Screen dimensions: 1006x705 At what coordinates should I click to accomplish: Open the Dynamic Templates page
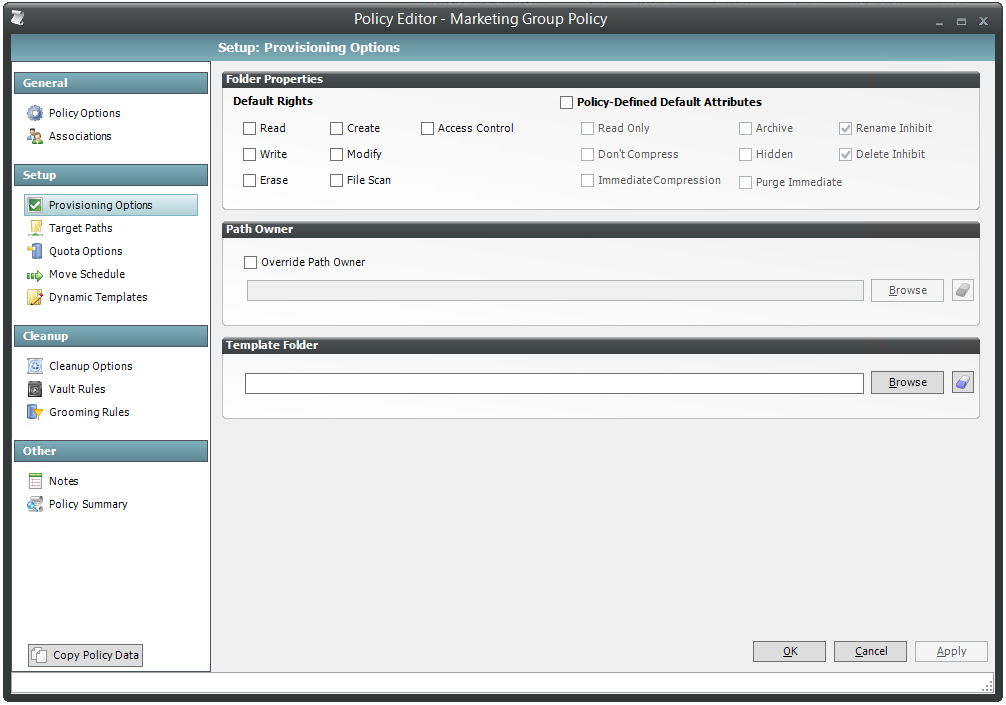98,297
